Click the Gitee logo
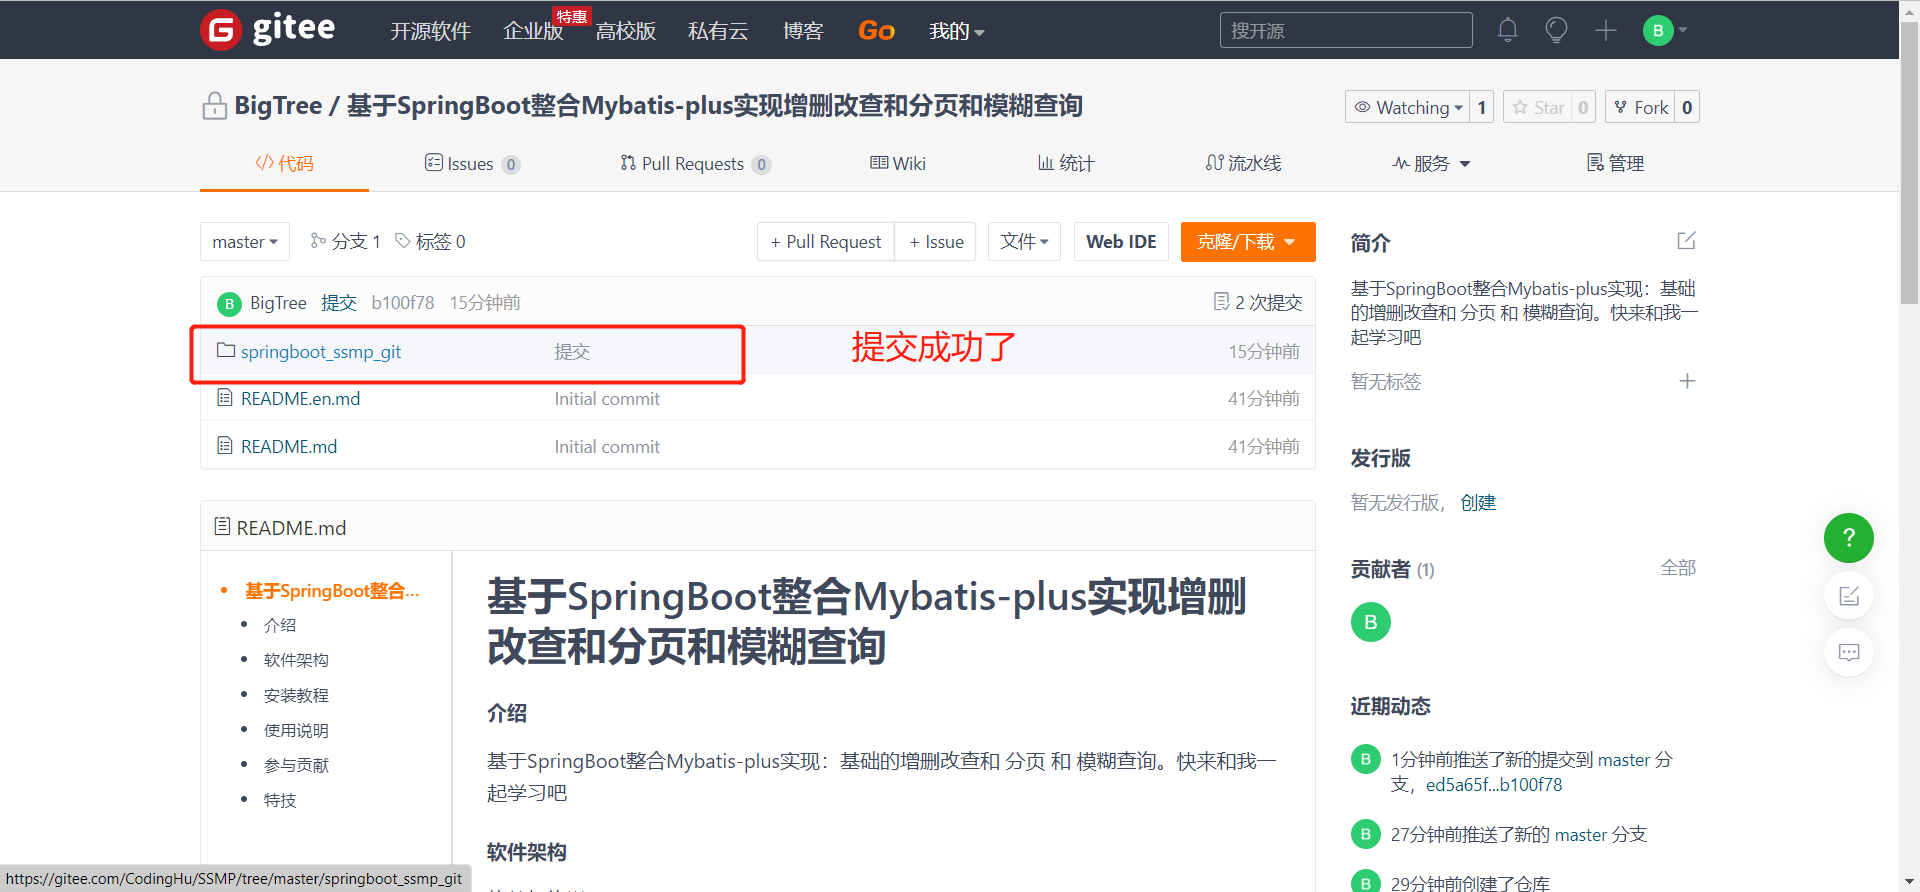Screen dimensions: 1920x892 coord(268,29)
